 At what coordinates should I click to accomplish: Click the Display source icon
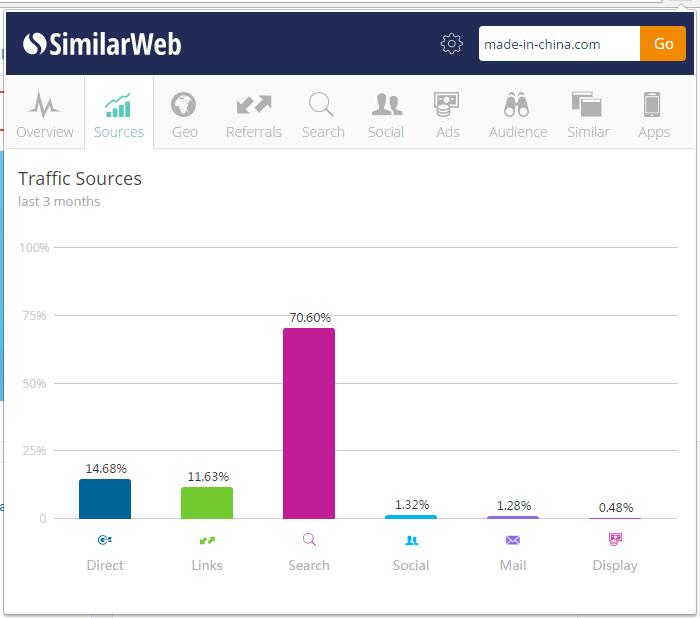pyautogui.click(x=615, y=540)
